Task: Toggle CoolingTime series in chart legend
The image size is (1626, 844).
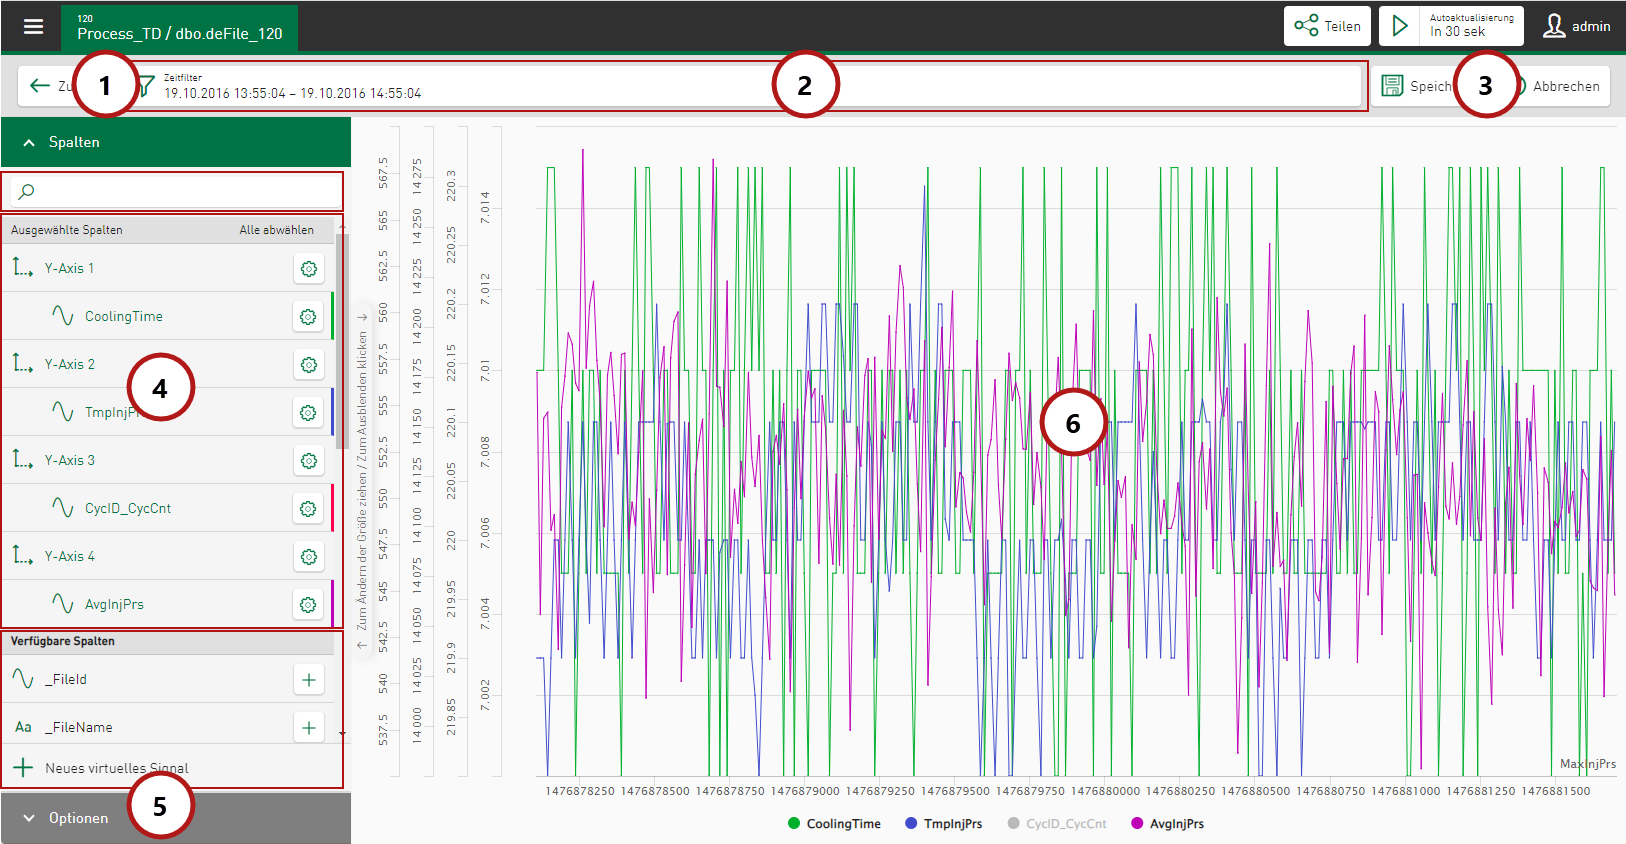Action: (x=834, y=824)
